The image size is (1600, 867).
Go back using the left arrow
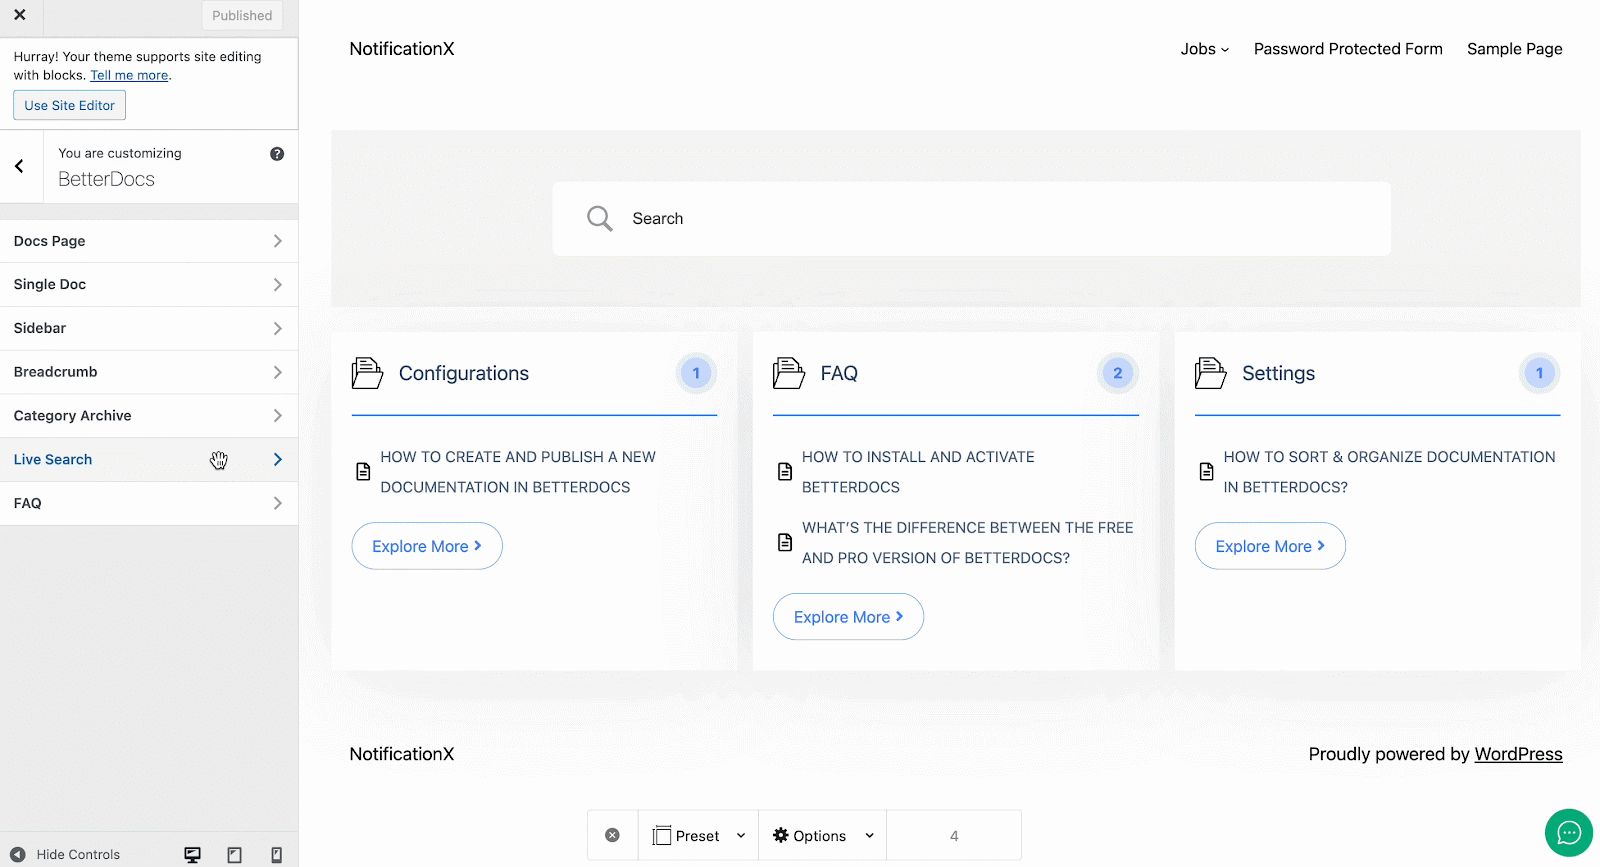[19, 166]
